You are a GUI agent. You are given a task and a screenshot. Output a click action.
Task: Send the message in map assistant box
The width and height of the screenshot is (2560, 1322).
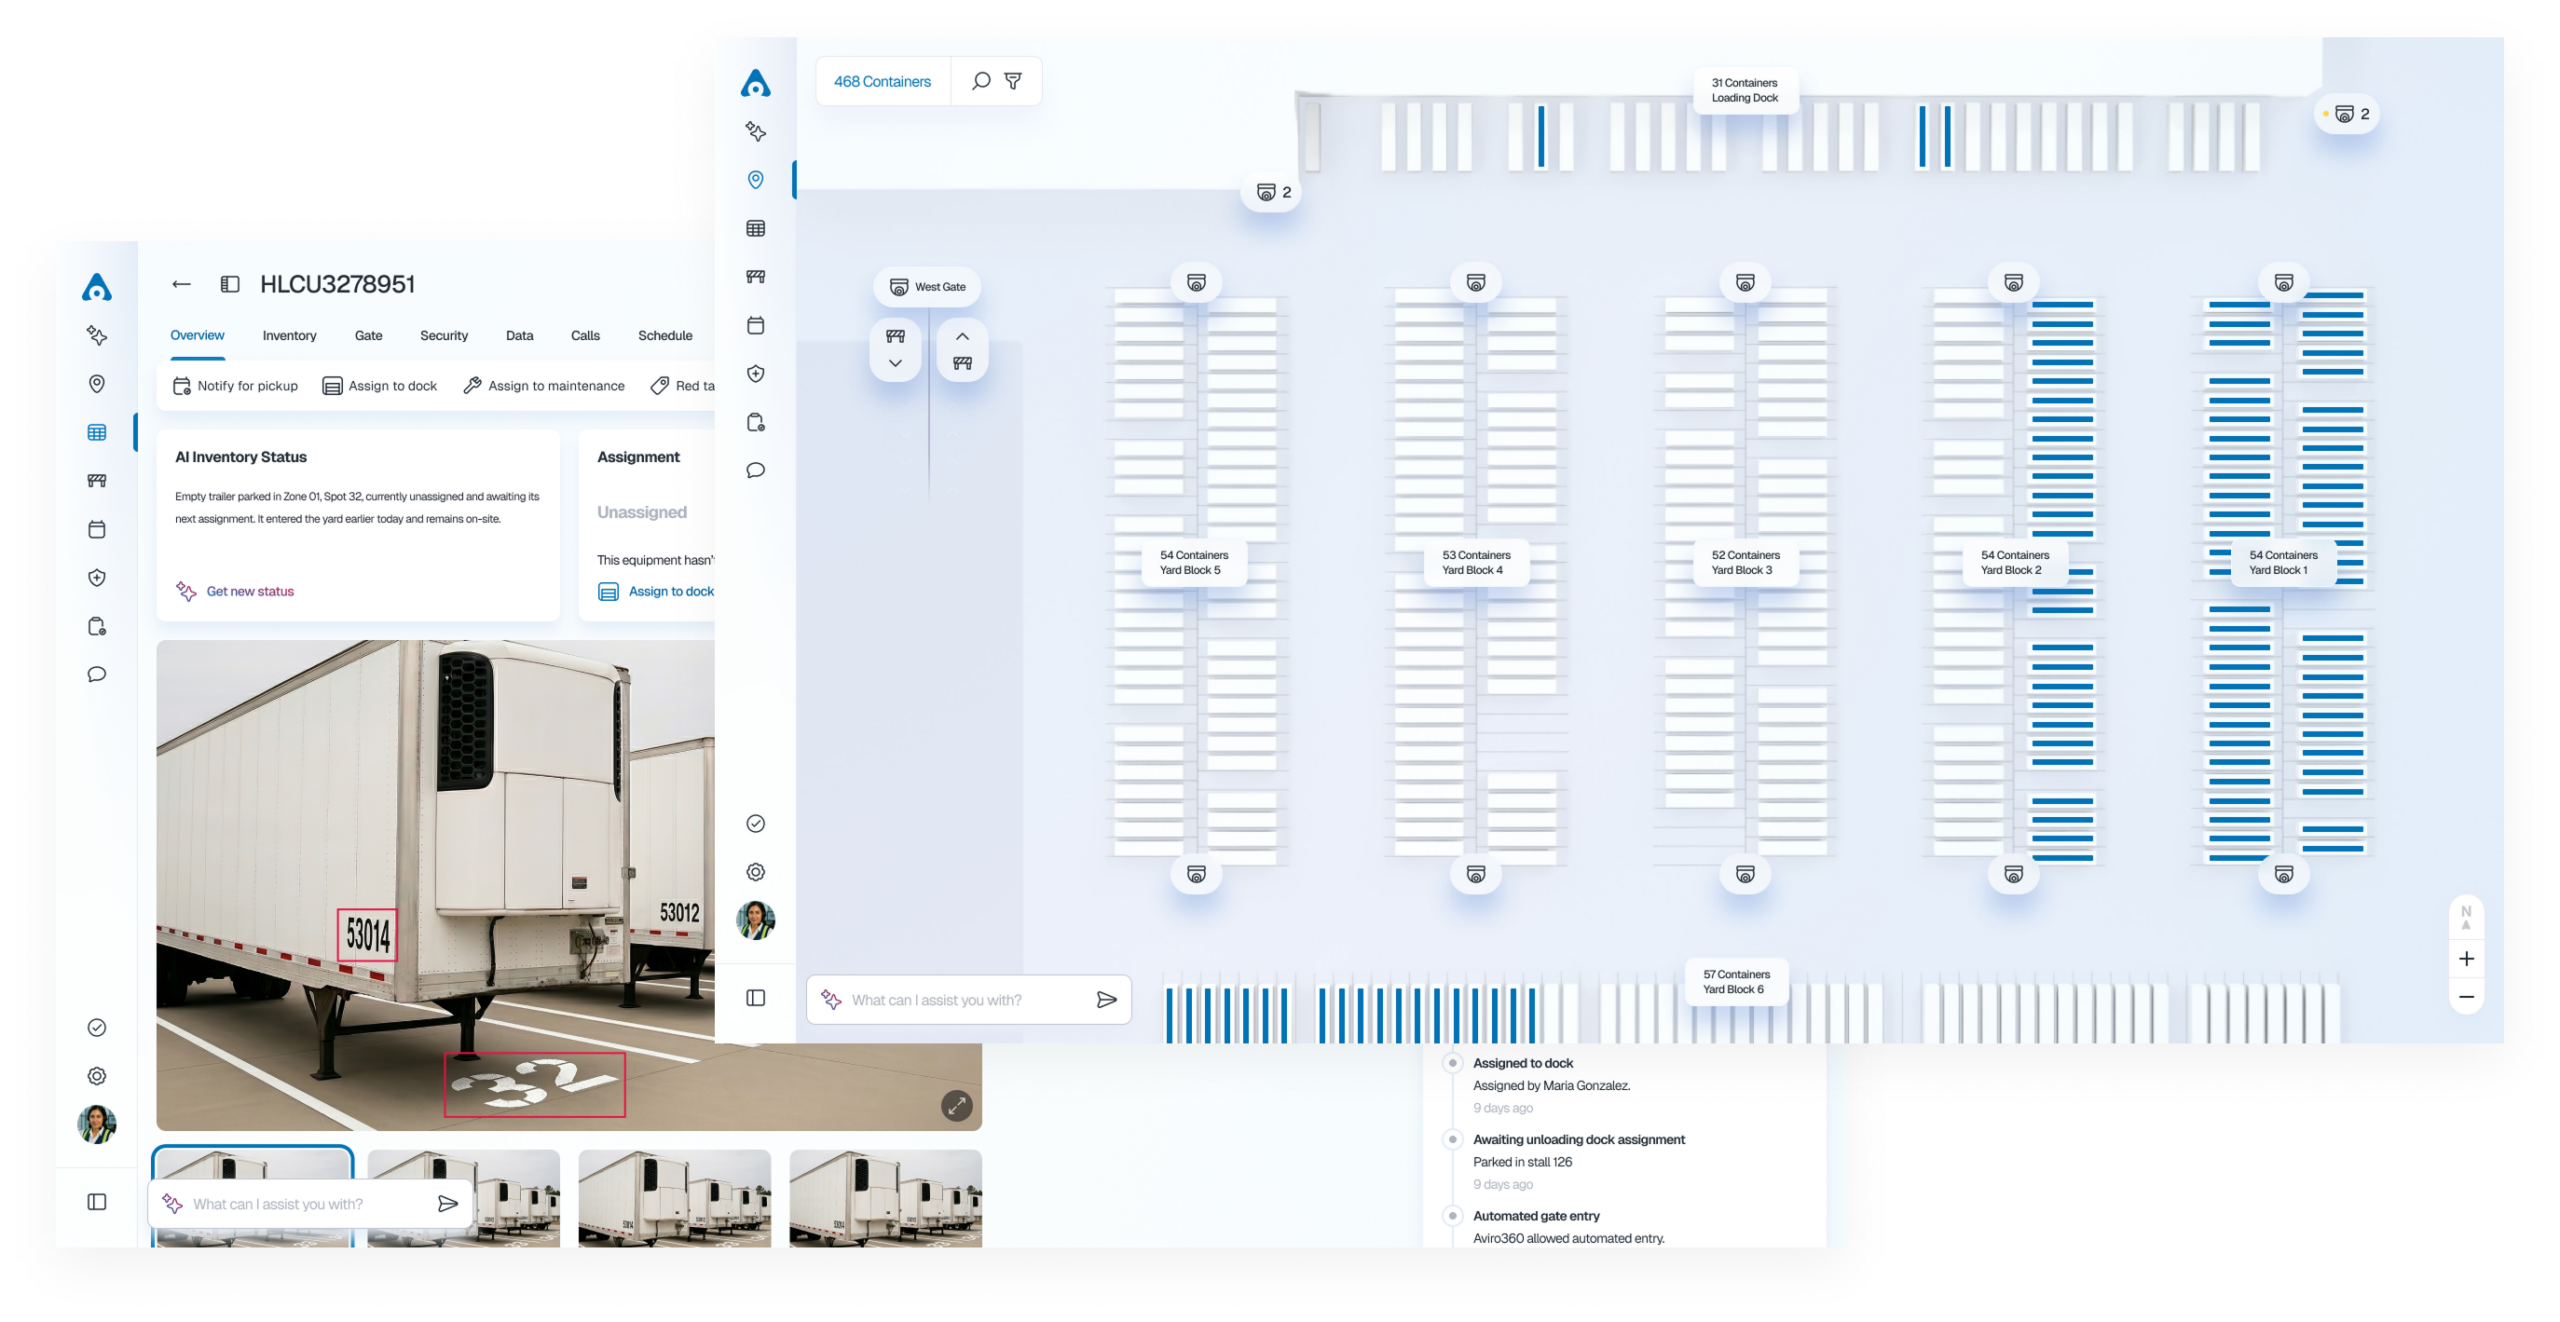coord(1106,1000)
